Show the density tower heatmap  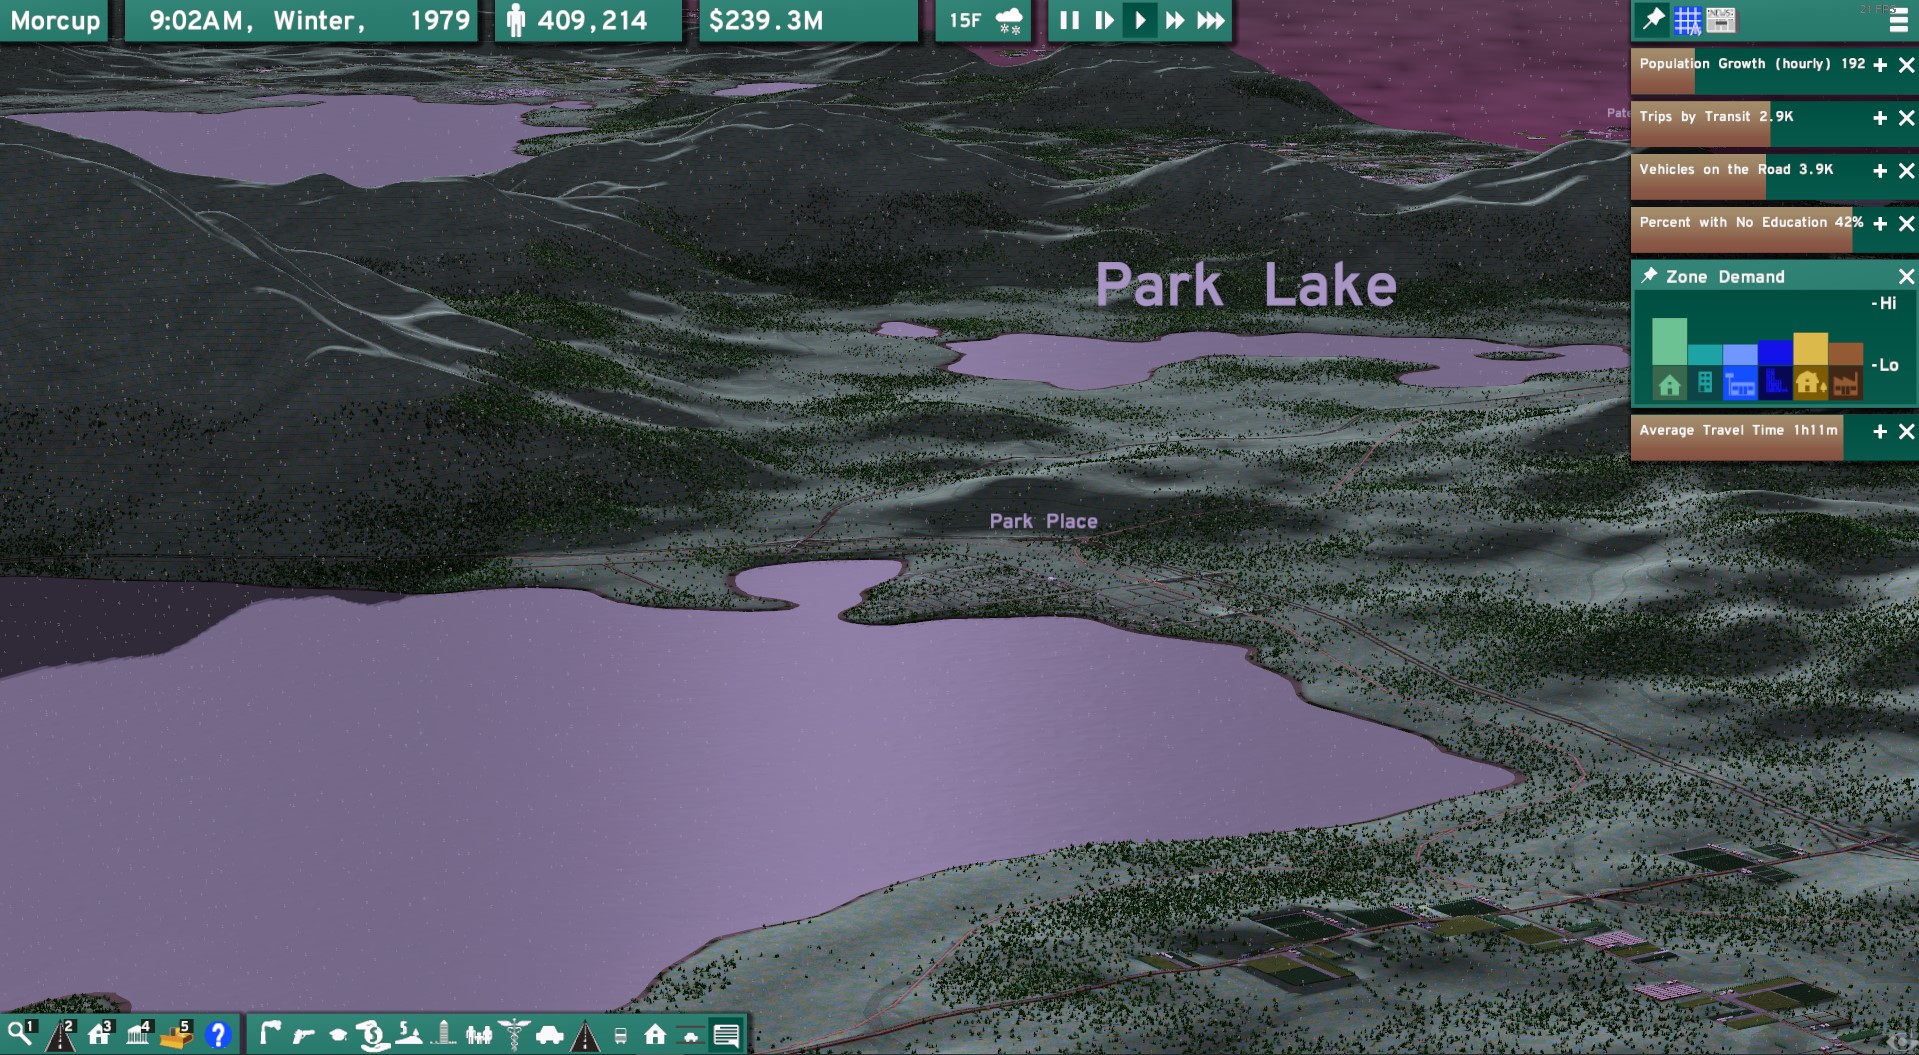444,1034
